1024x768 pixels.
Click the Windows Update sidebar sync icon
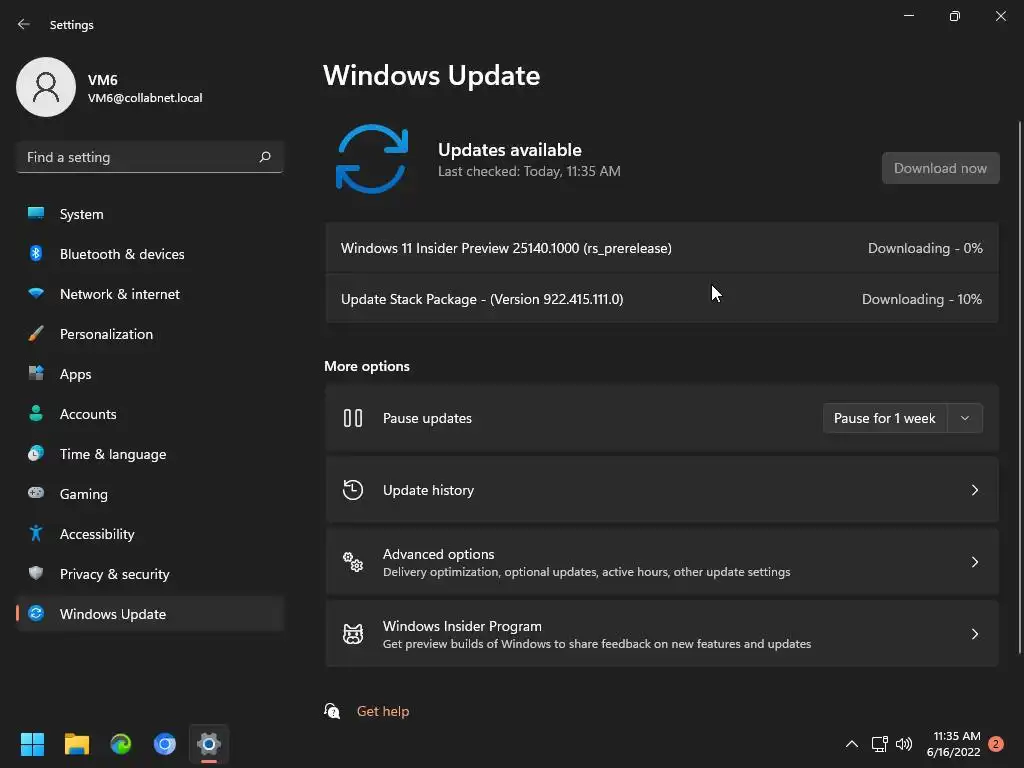[36, 613]
